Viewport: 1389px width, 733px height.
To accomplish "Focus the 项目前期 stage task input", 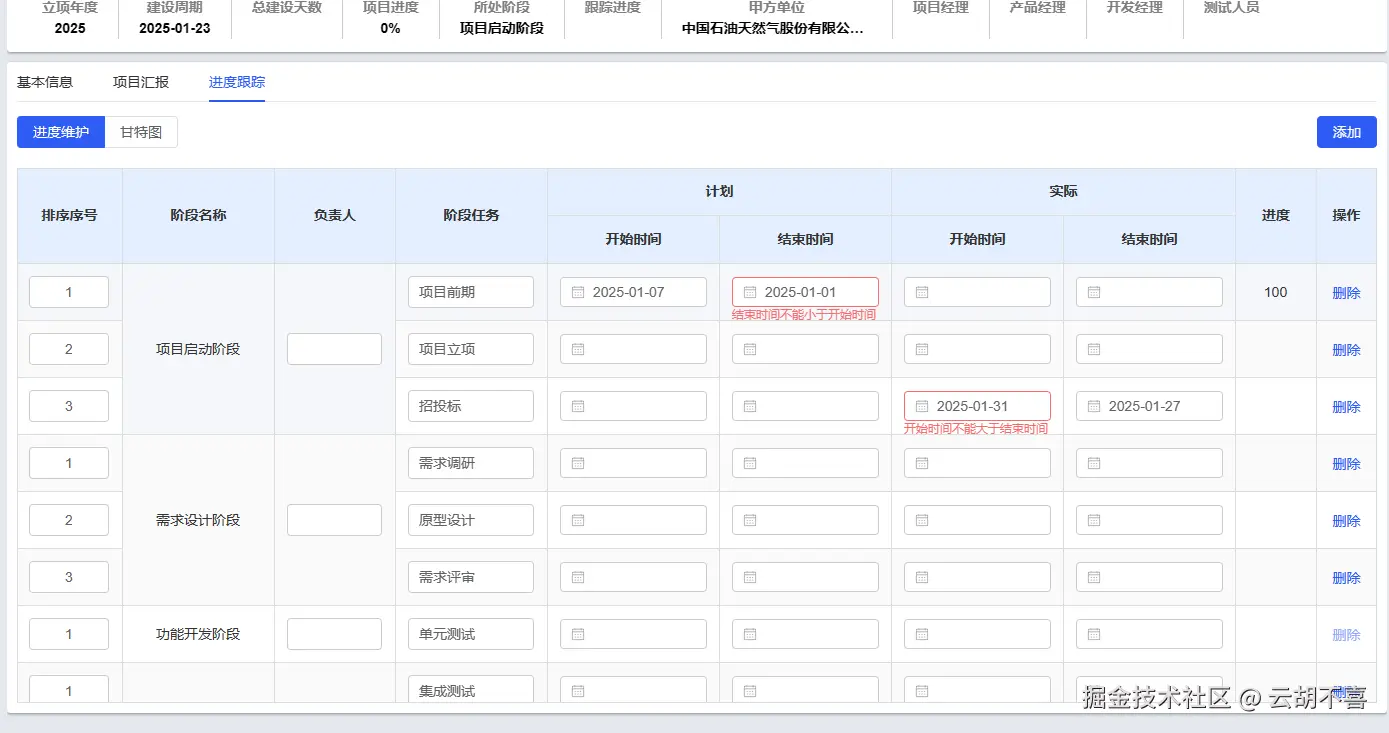I will [471, 292].
